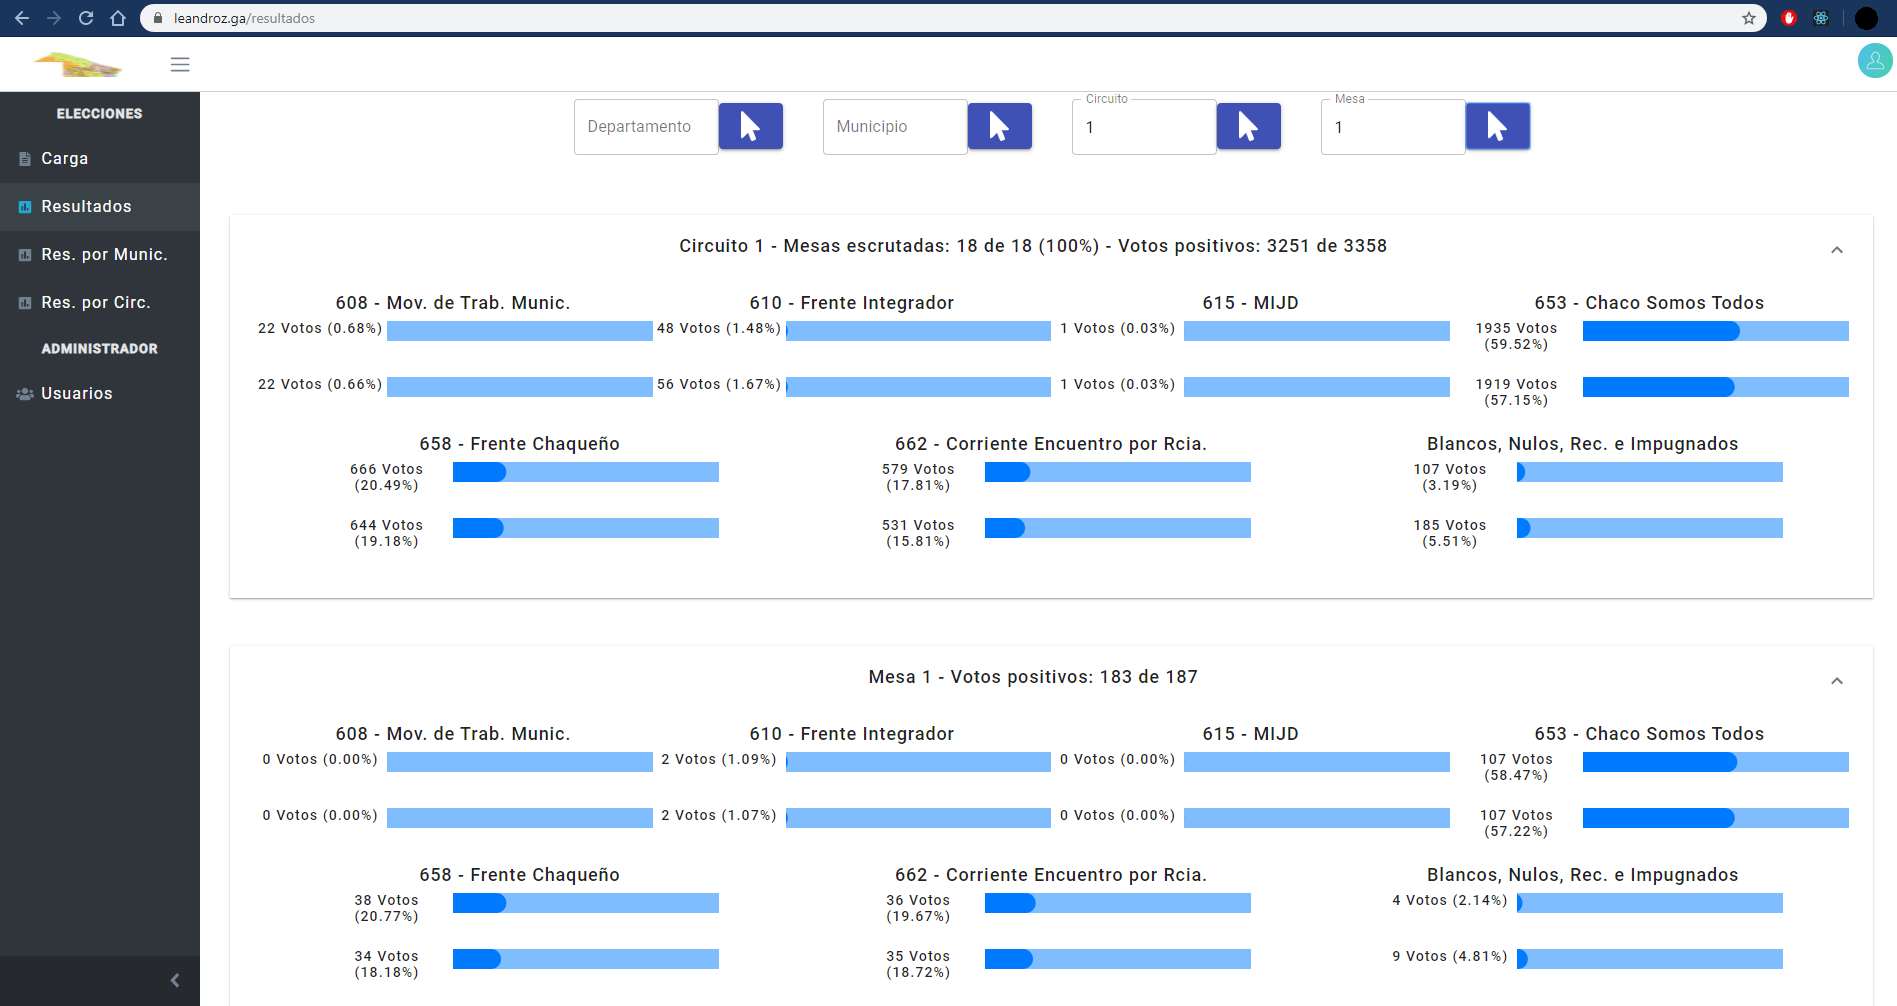Open Res. por Munic. page

pyautogui.click(x=100, y=255)
